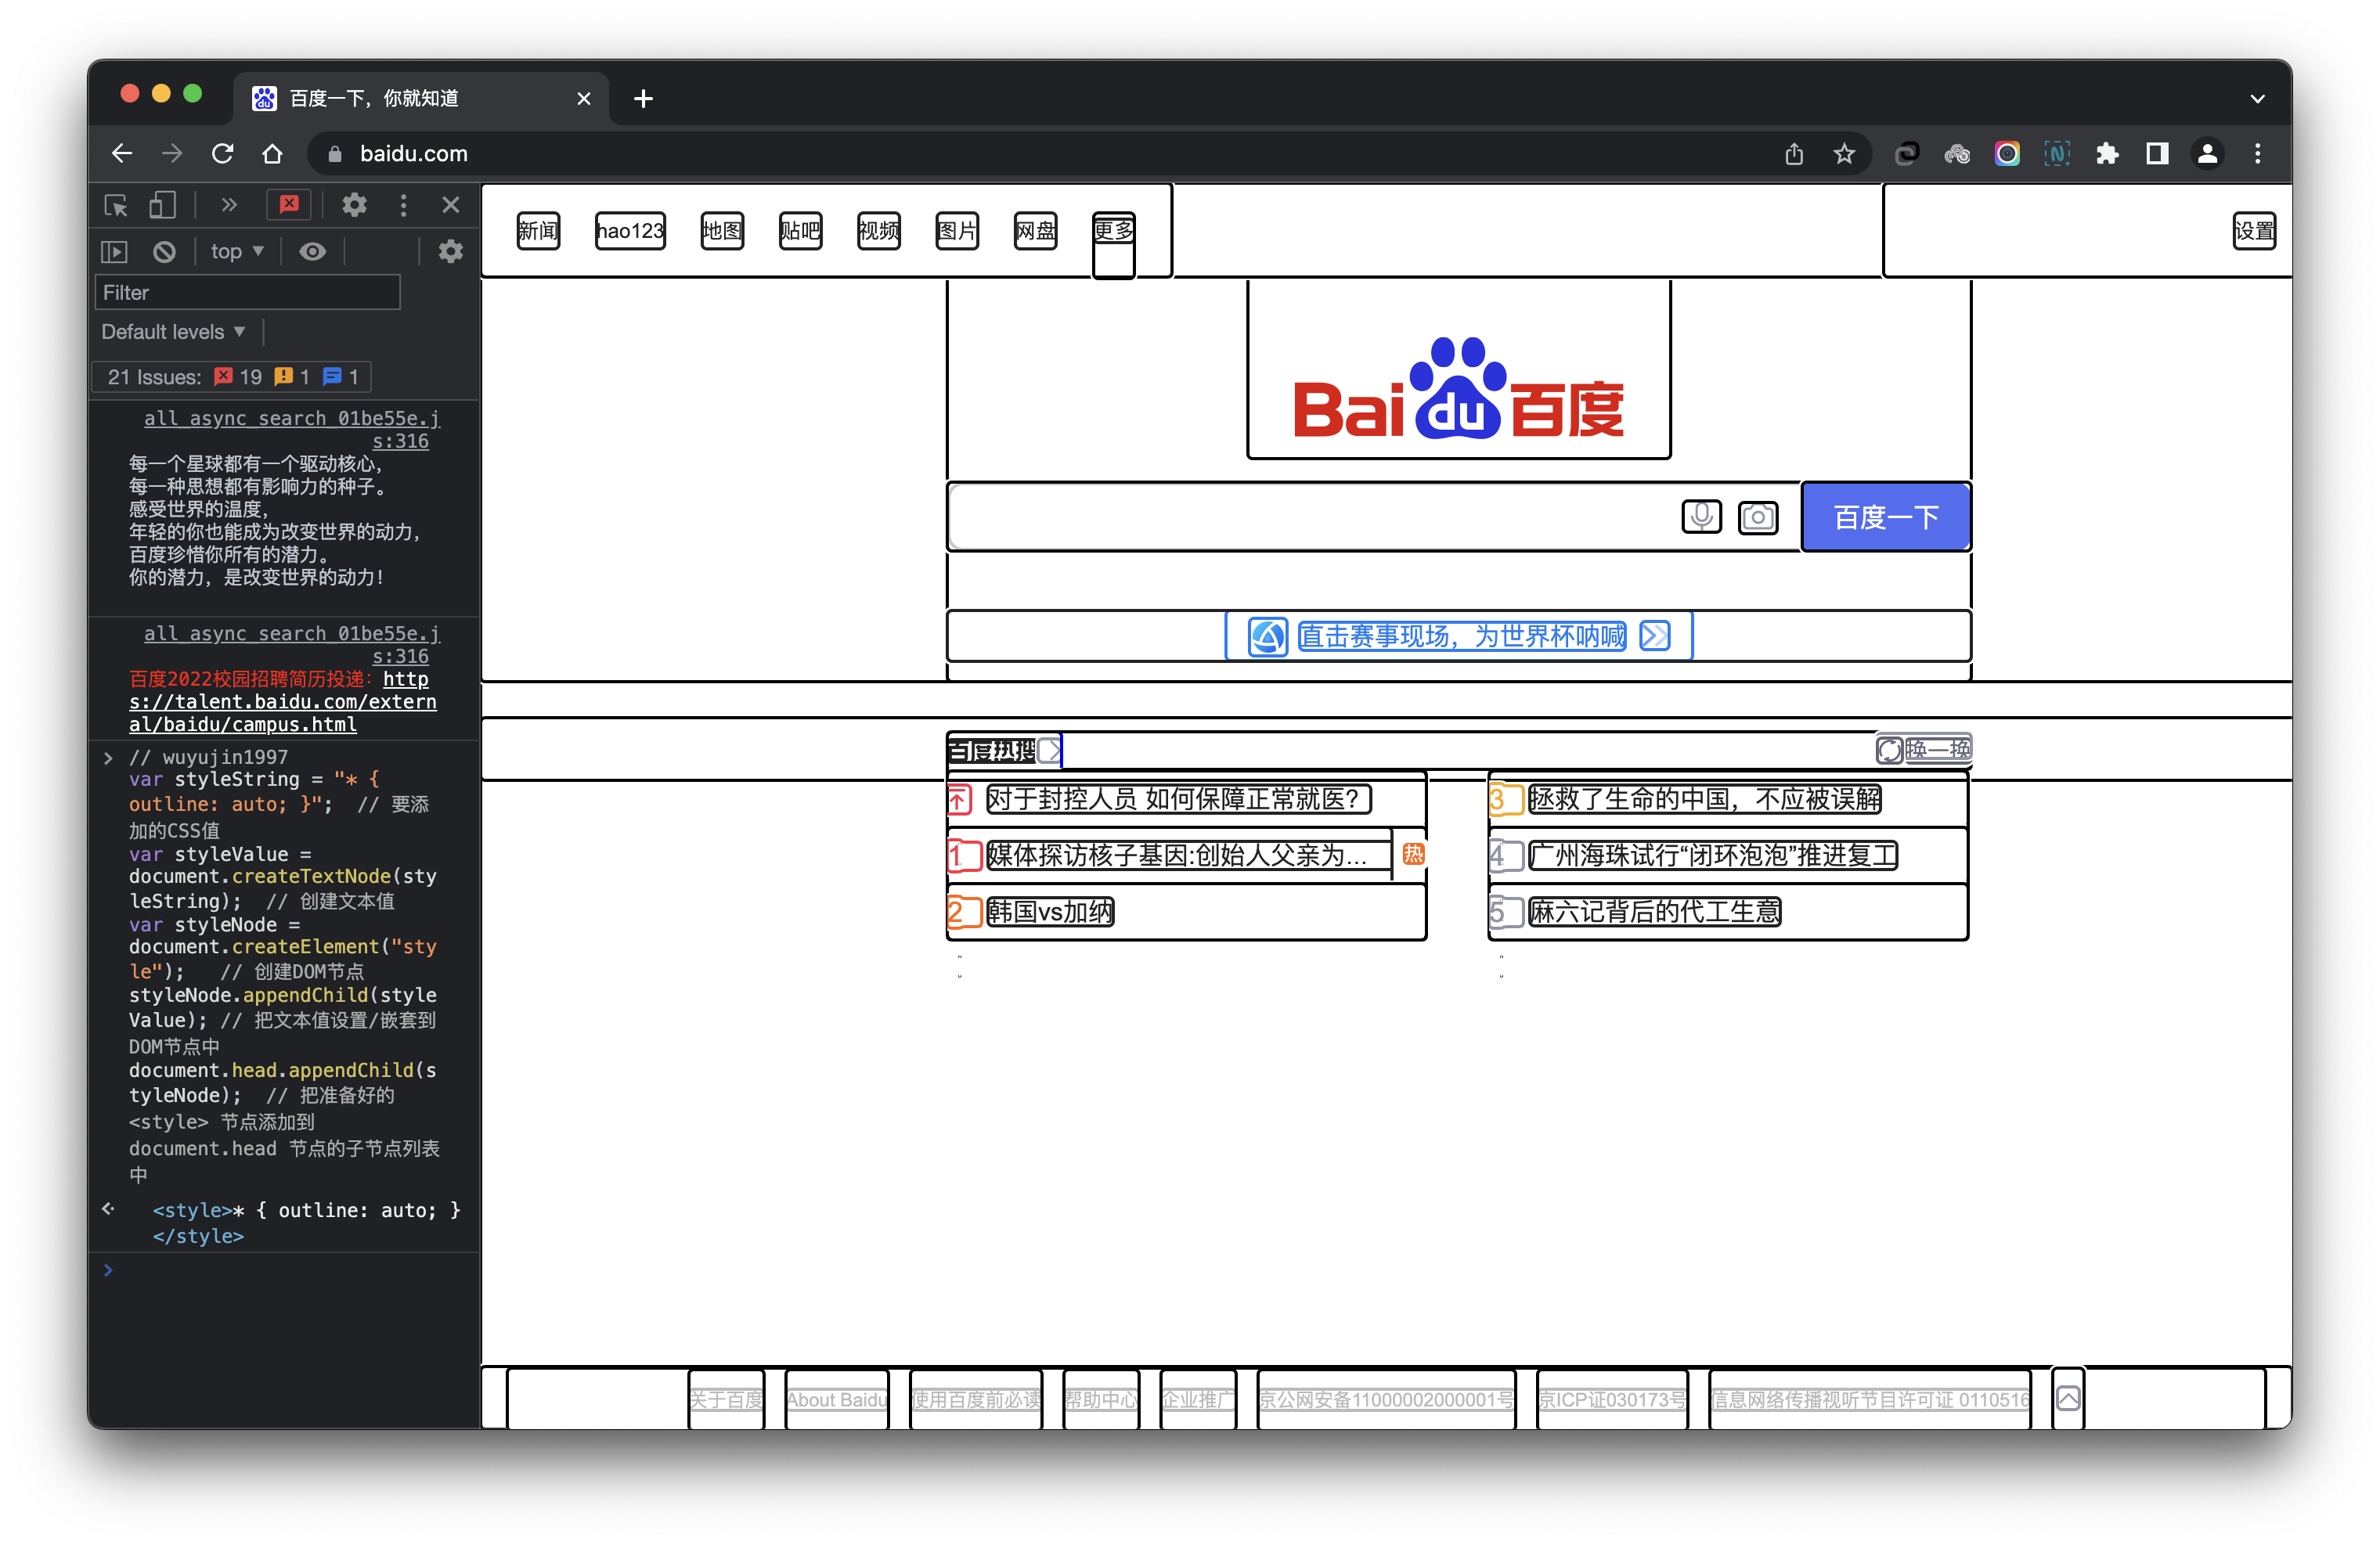Reload the Baidu page

(222, 153)
